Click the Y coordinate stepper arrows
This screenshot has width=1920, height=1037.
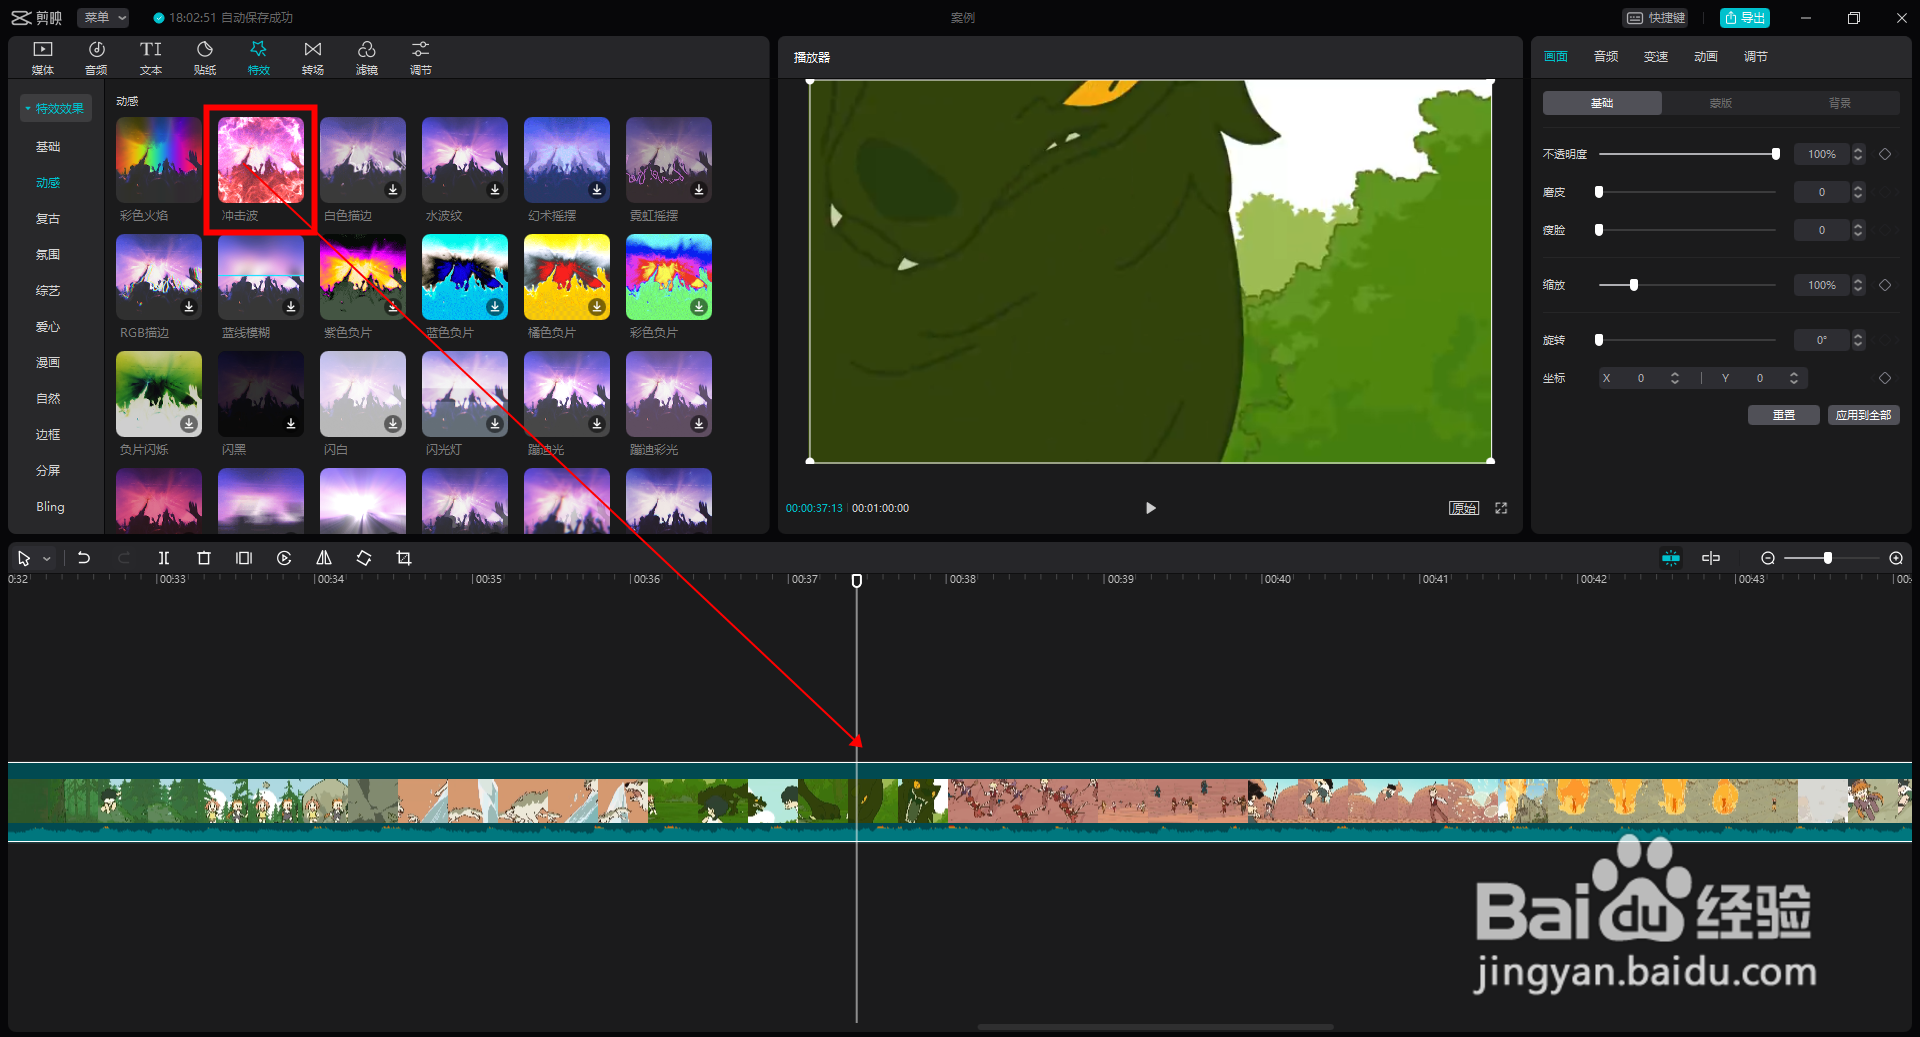[1794, 378]
